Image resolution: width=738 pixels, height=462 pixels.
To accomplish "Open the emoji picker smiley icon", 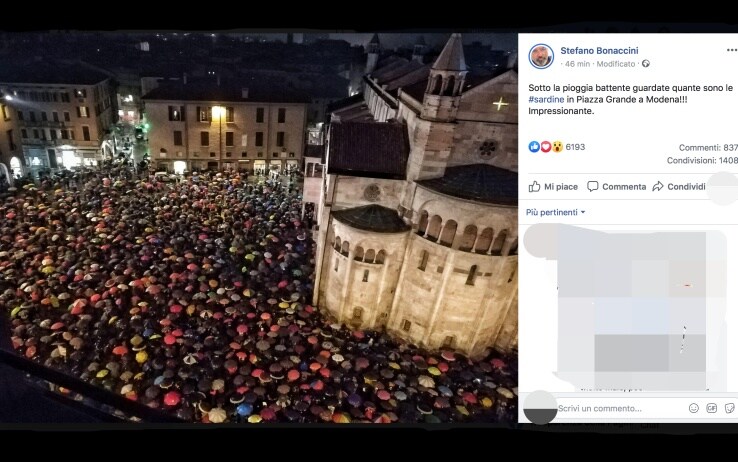I will click(x=694, y=408).
